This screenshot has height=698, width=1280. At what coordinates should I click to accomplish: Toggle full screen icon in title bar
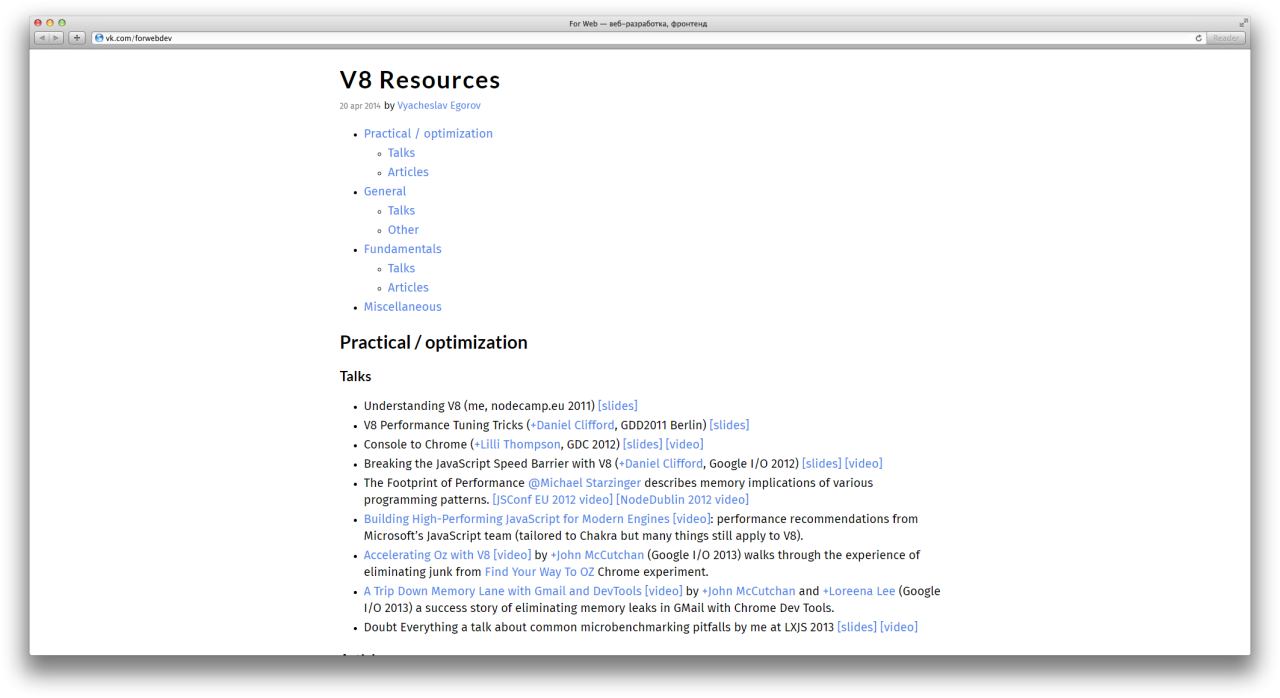pos(1244,23)
